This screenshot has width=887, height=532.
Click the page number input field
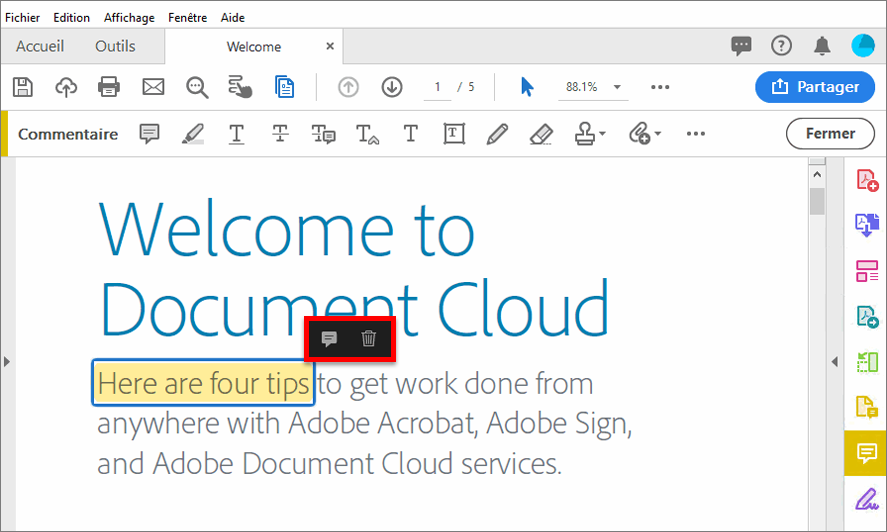437,87
